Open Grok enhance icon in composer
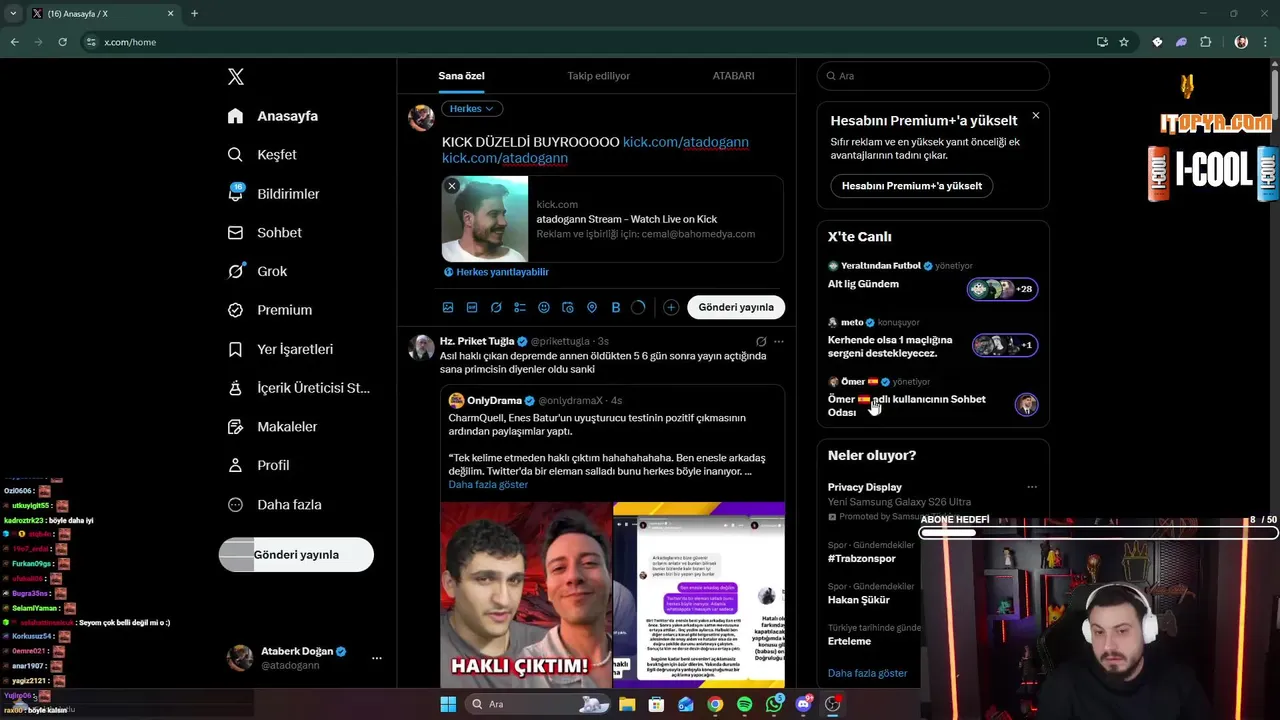Image resolution: width=1280 pixels, height=720 pixels. [x=496, y=307]
